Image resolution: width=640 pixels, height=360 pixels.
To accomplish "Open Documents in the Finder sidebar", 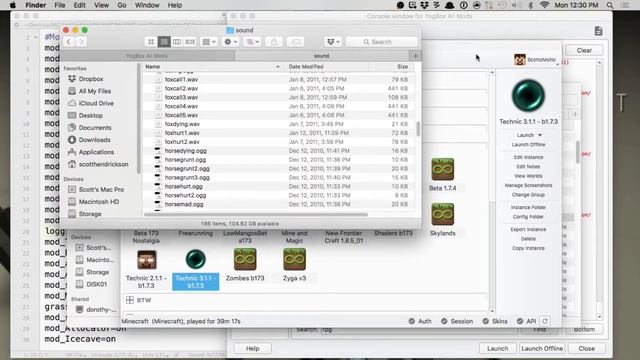I will click(95, 128).
